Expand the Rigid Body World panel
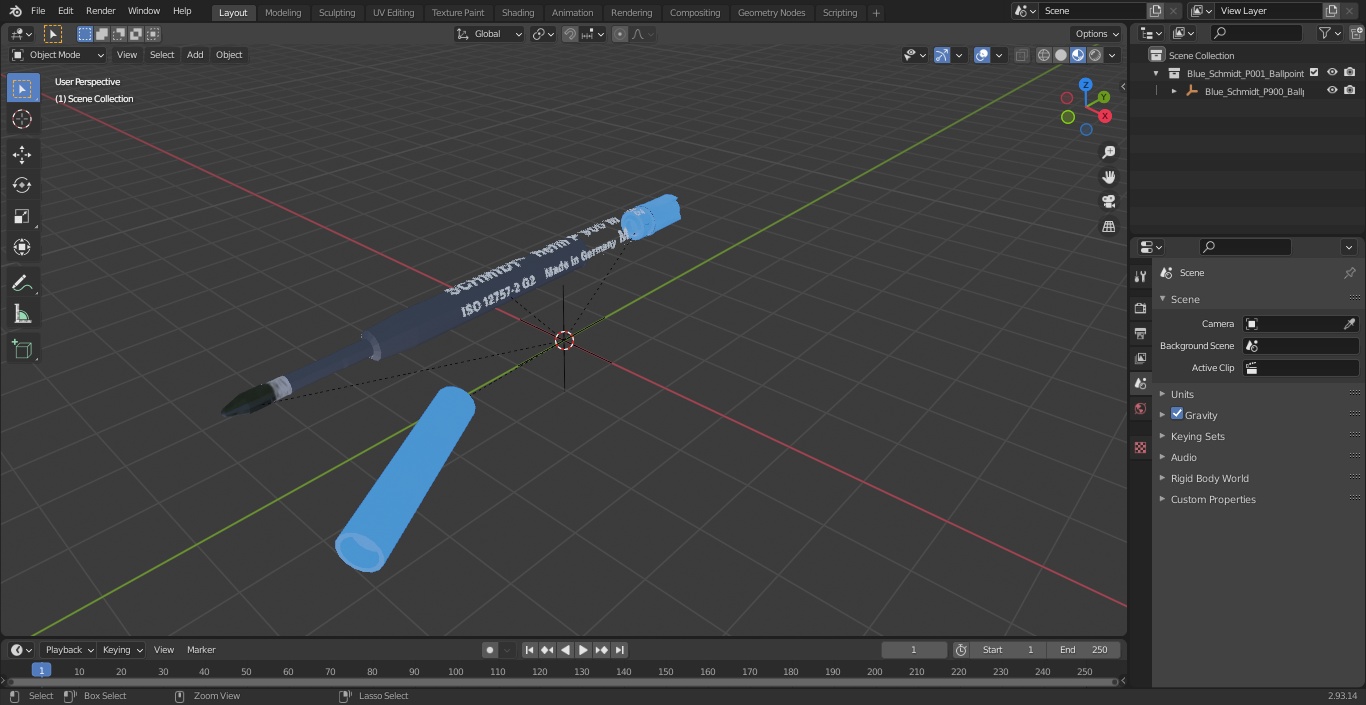 [x=1209, y=478]
